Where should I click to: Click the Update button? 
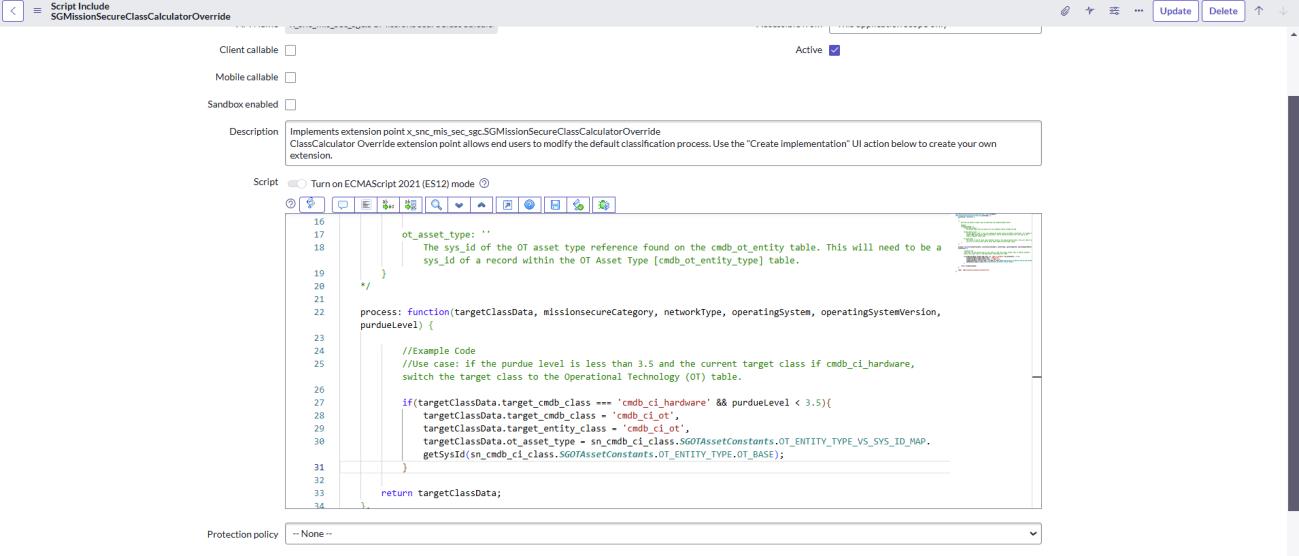coord(1175,11)
